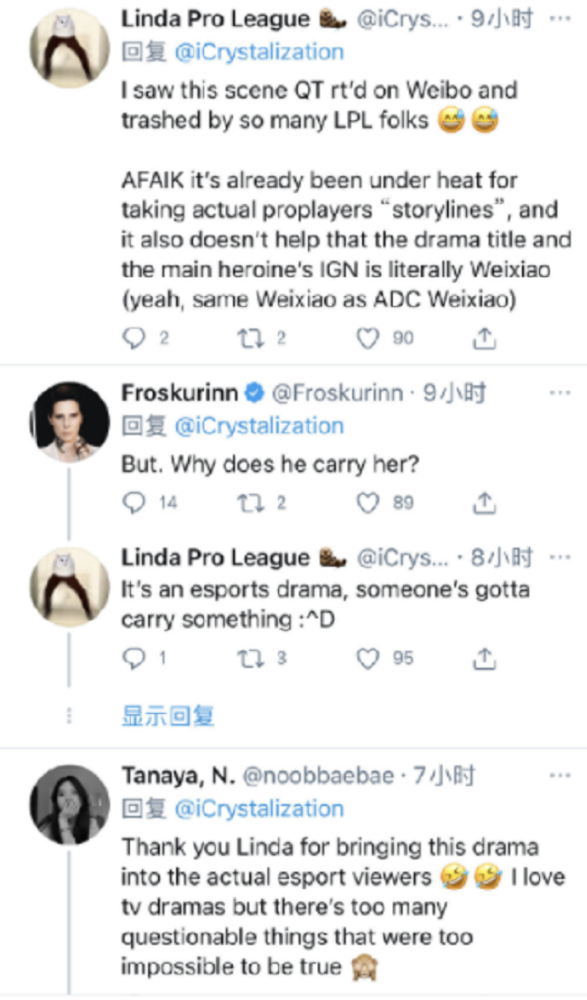Expand hidden replies via 显示回复
This screenshot has height=1000, width=587.
coord(168,716)
